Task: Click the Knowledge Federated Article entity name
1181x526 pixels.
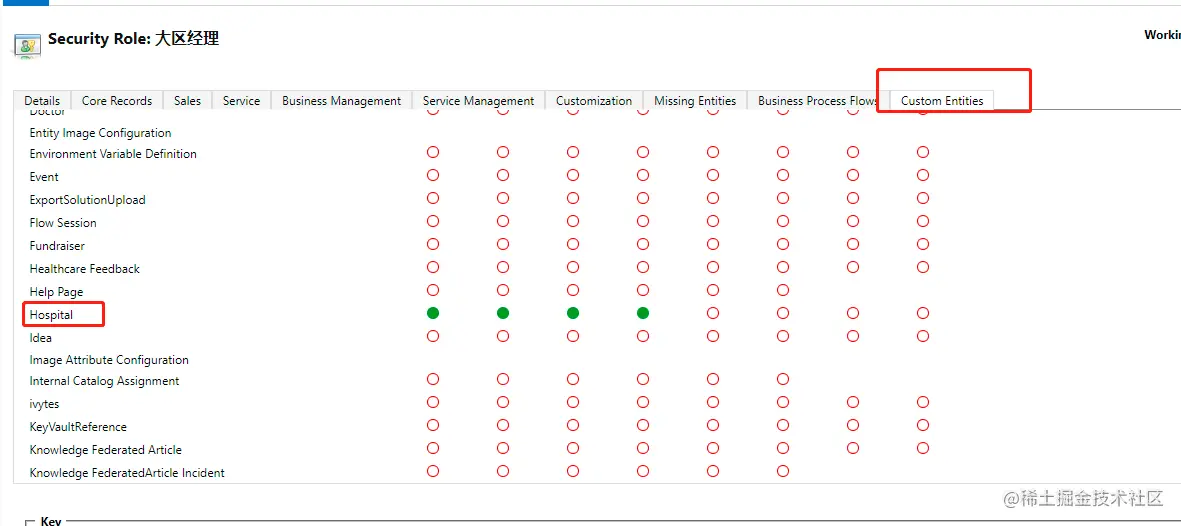Action: (x=105, y=450)
